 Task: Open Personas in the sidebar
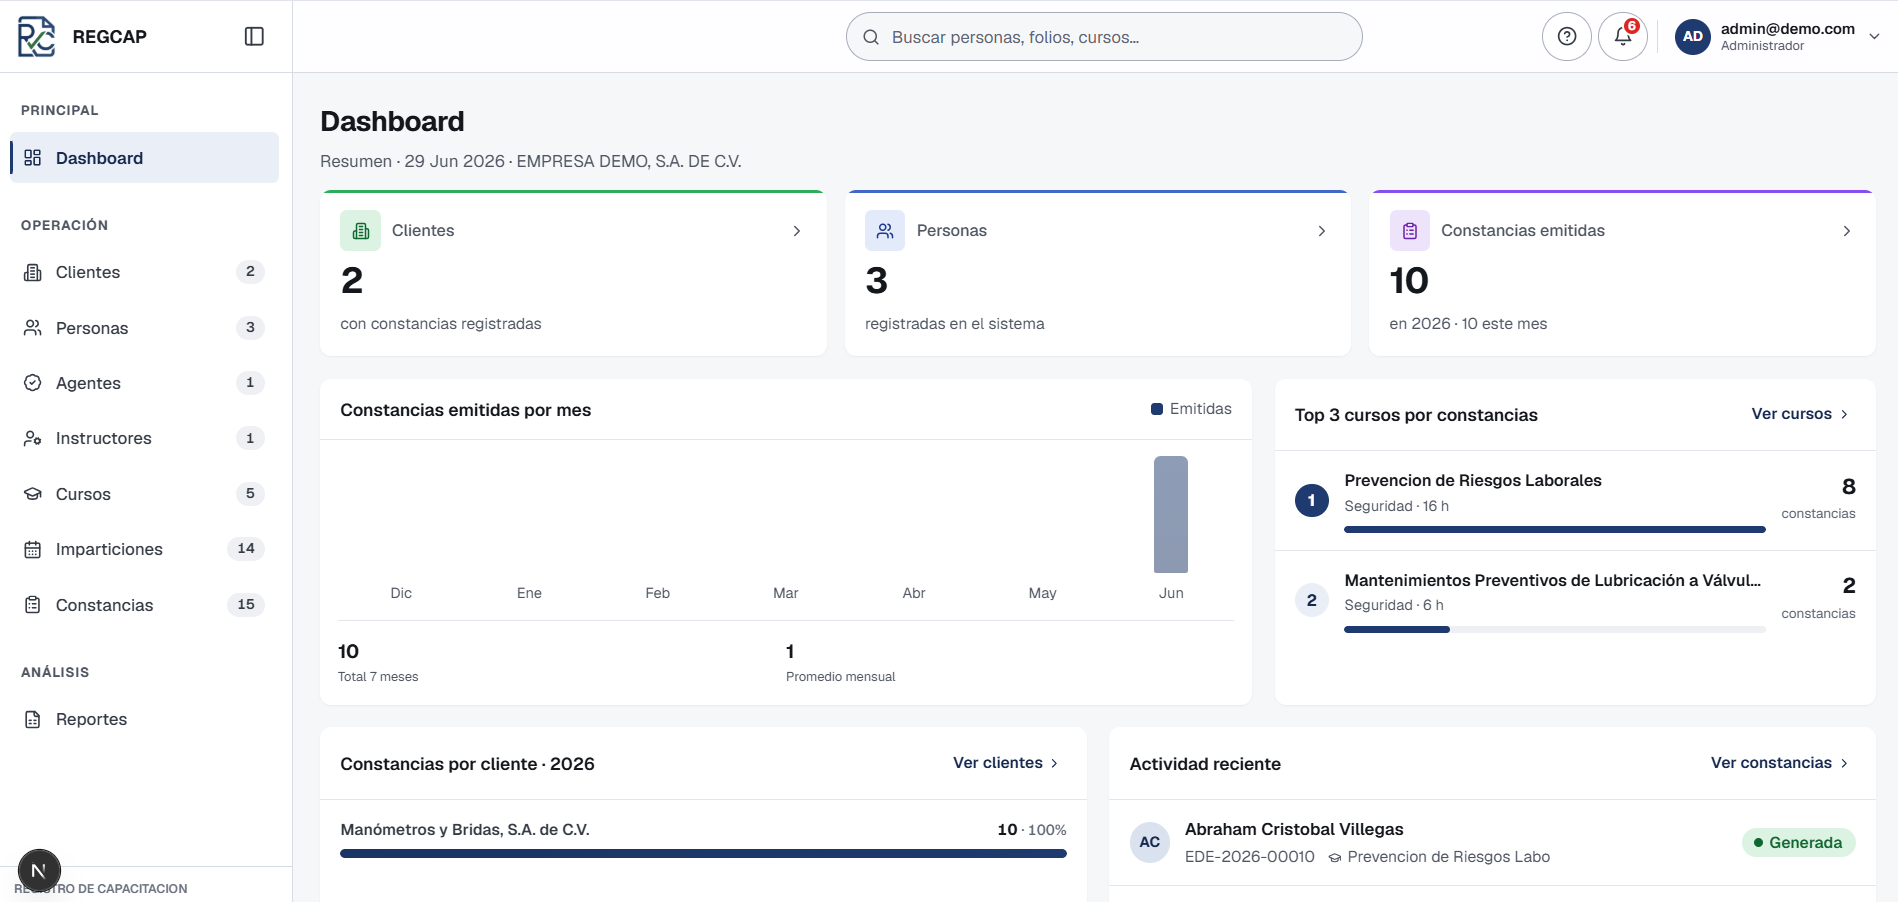[144, 328]
